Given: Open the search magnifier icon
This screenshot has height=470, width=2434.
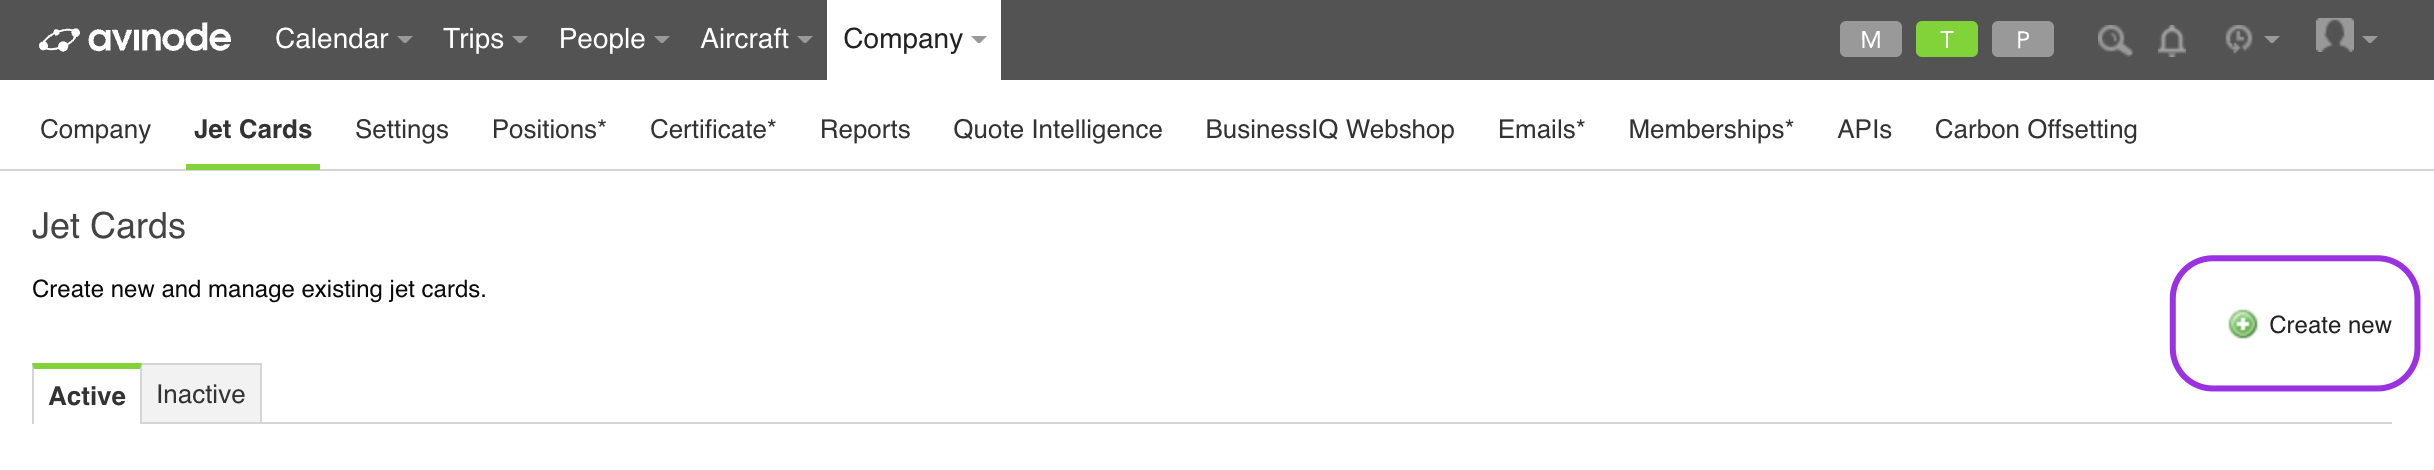Looking at the screenshot, I should [2114, 40].
